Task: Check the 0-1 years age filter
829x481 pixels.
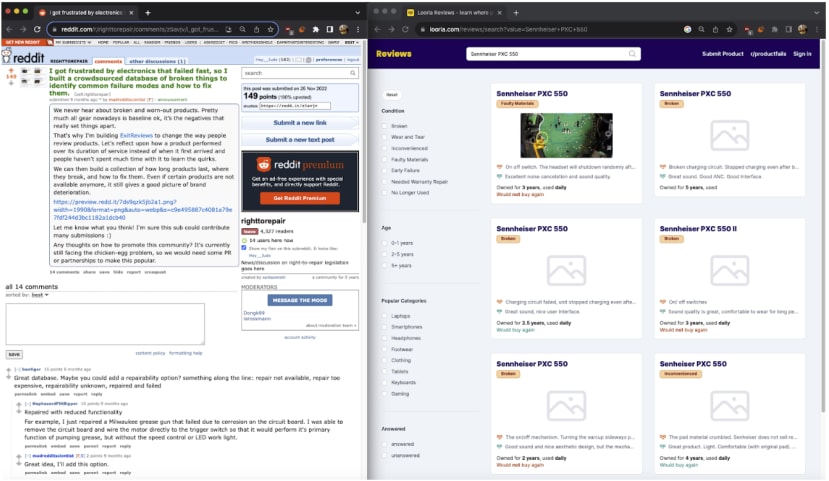Action: pyautogui.click(x=384, y=243)
